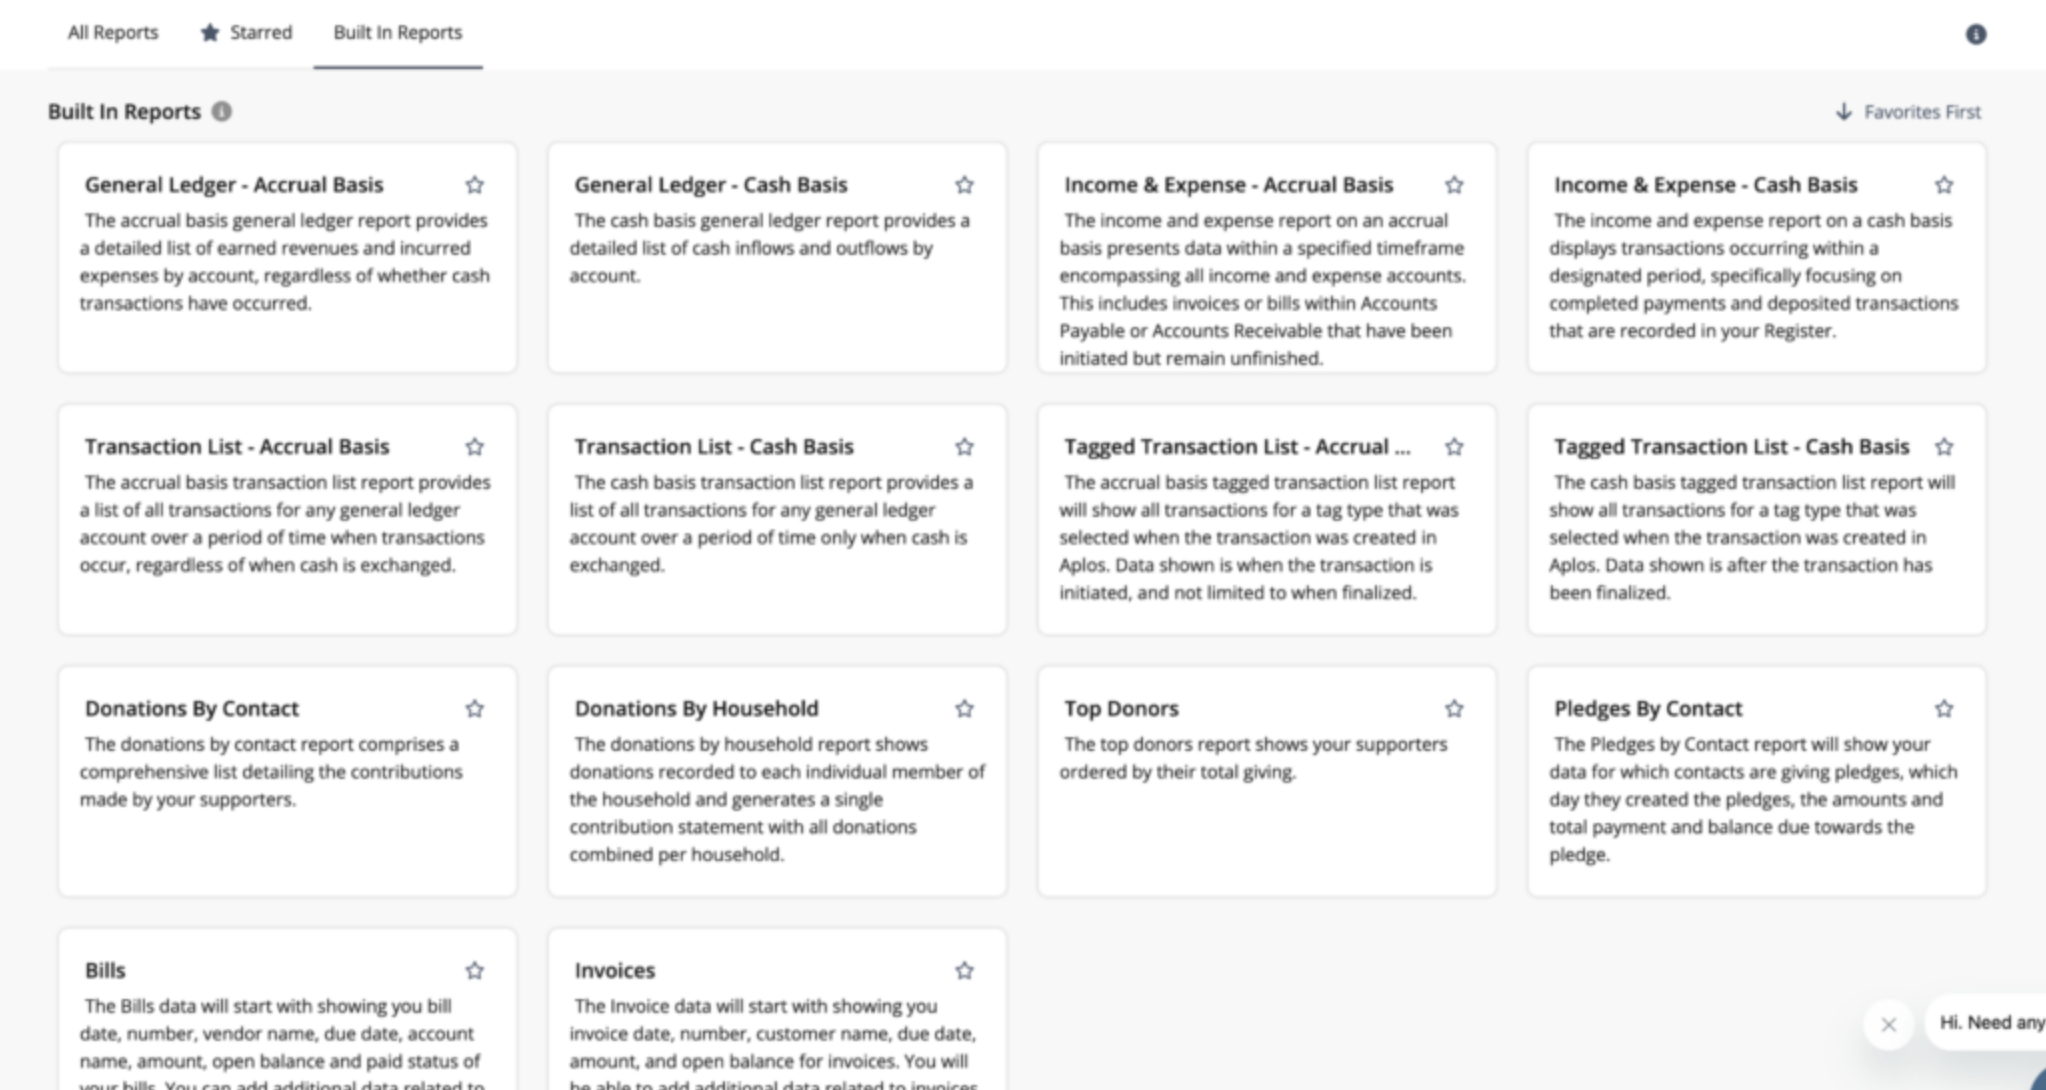Open the Hi. Need any help chat bubble
This screenshot has height=1090, width=2046.
[1988, 1022]
